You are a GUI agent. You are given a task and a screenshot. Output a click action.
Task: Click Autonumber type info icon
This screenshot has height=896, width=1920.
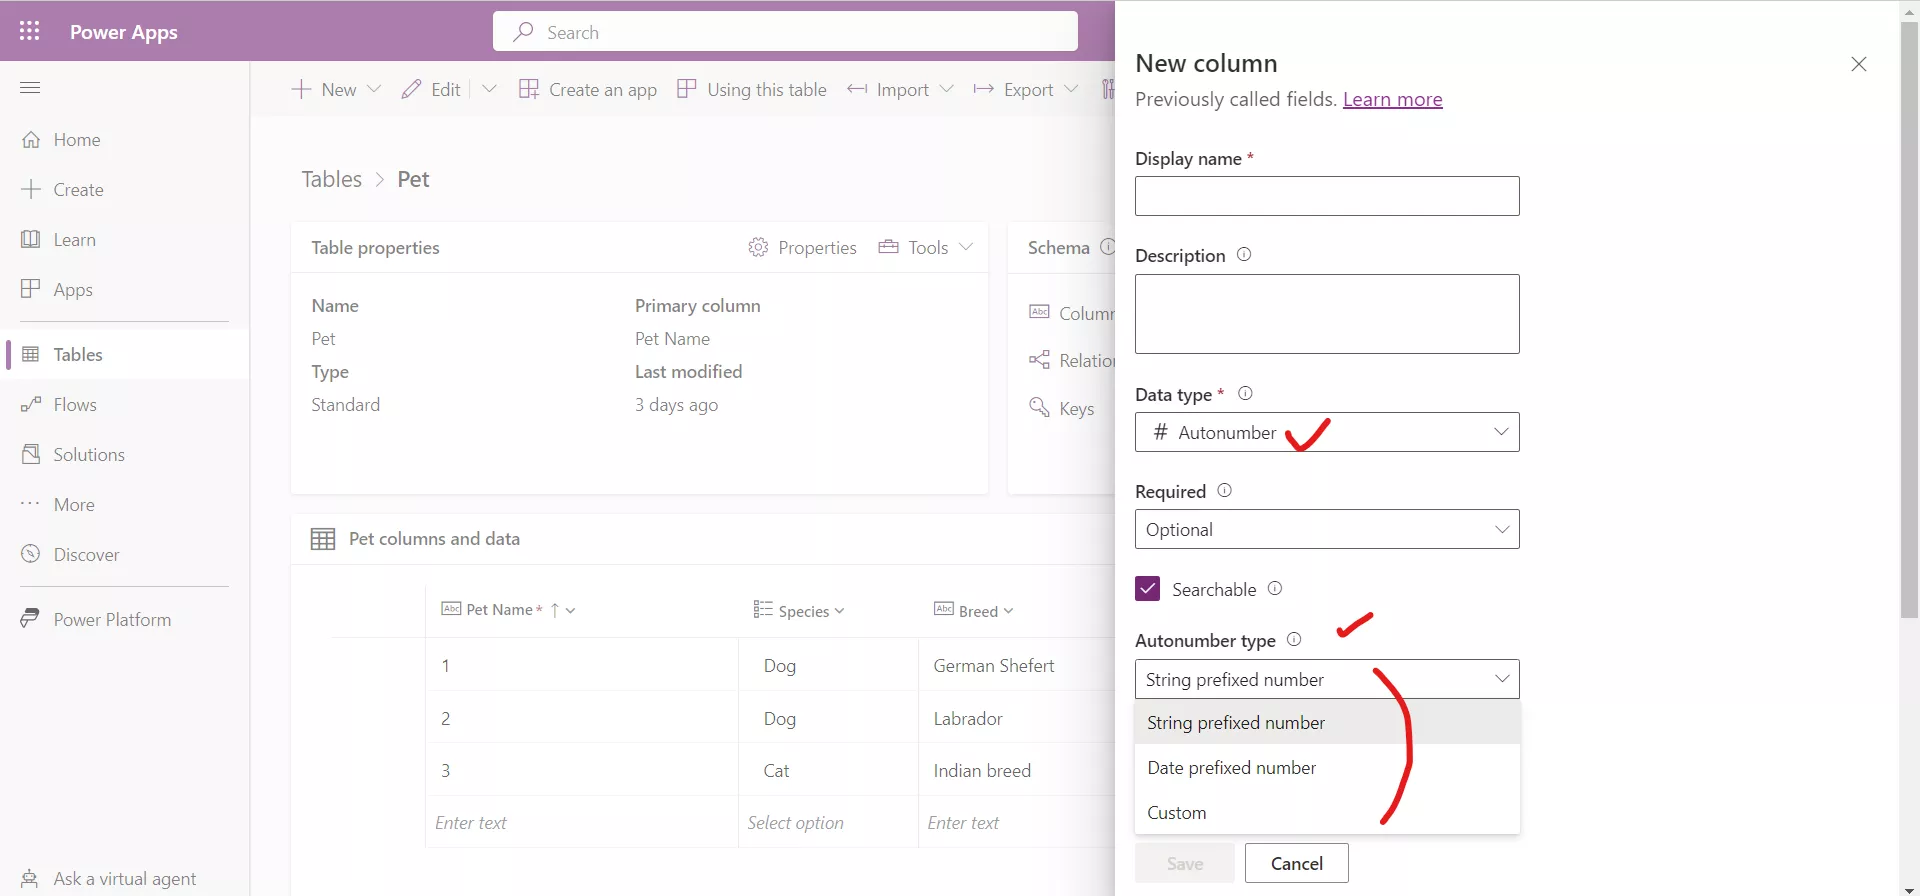tap(1294, 640)
